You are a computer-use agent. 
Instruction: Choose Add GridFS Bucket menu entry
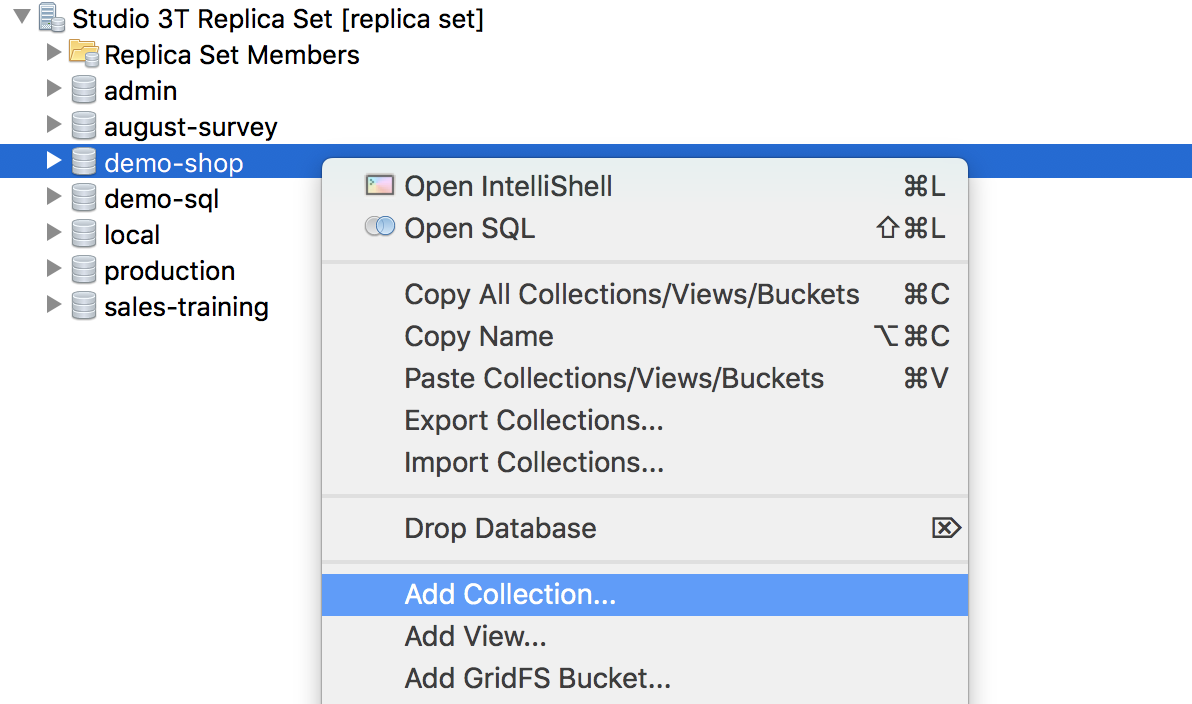coord(537,678)
